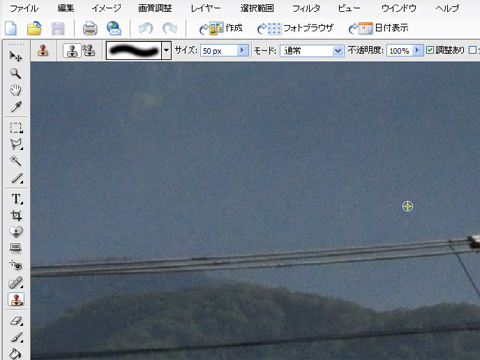The height and width of the screenshot is (360, 480).
Task: Select the Polygonal Lasso tool
Action: click(16, 144)
